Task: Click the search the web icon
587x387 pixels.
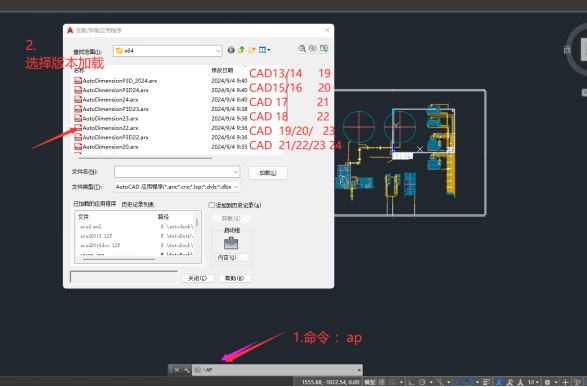Action: pos(302,49)
